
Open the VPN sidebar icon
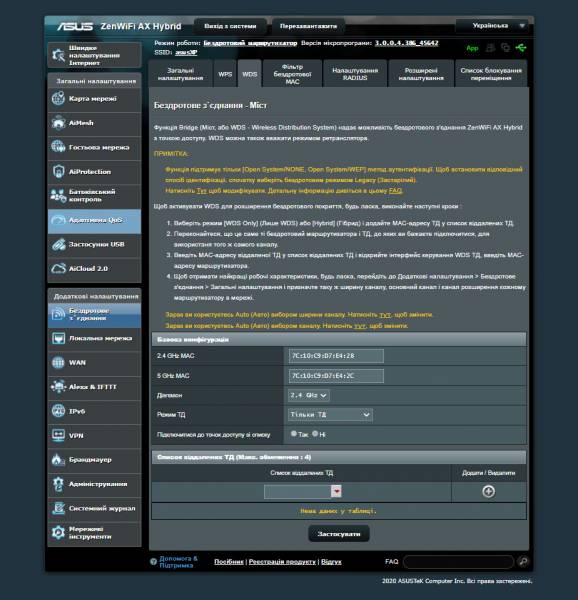pos(59,435)
